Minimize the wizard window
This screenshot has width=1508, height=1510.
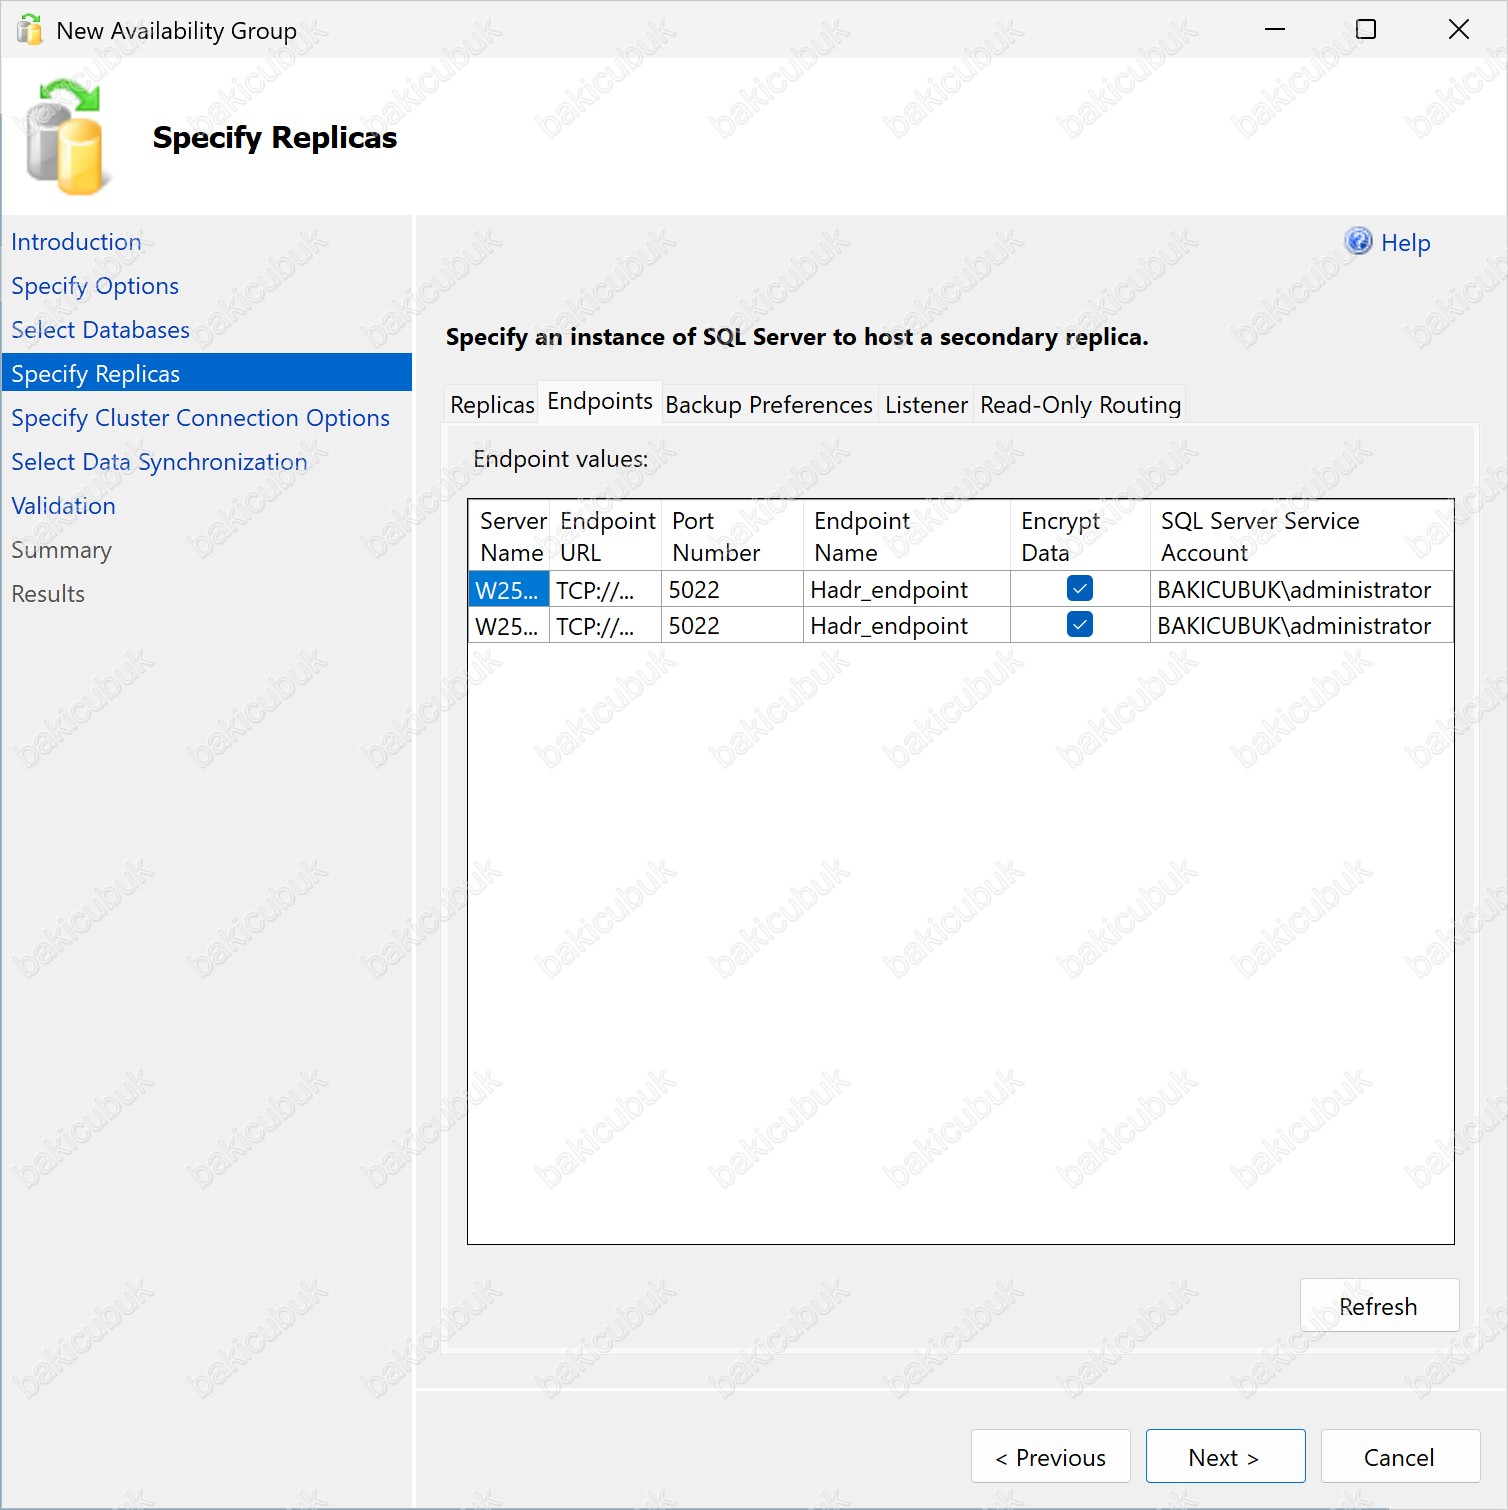(x=1274, y=29)
